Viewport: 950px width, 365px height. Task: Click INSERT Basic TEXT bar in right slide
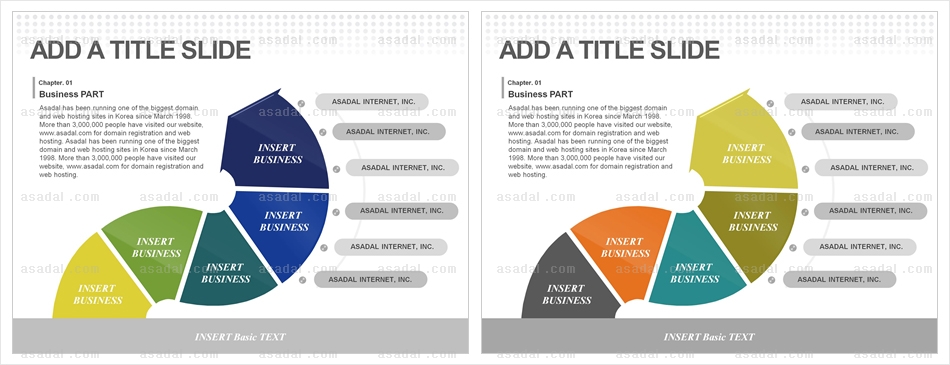(709, 337)
